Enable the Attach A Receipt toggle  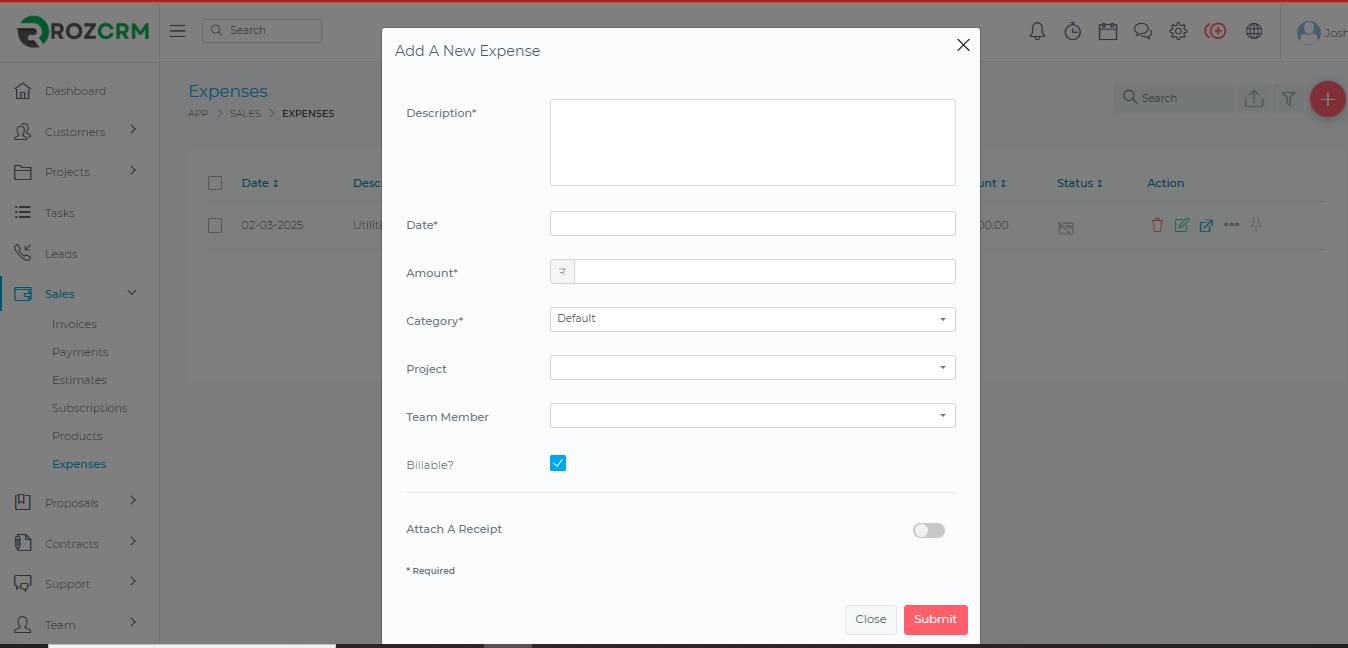(928, 530)
